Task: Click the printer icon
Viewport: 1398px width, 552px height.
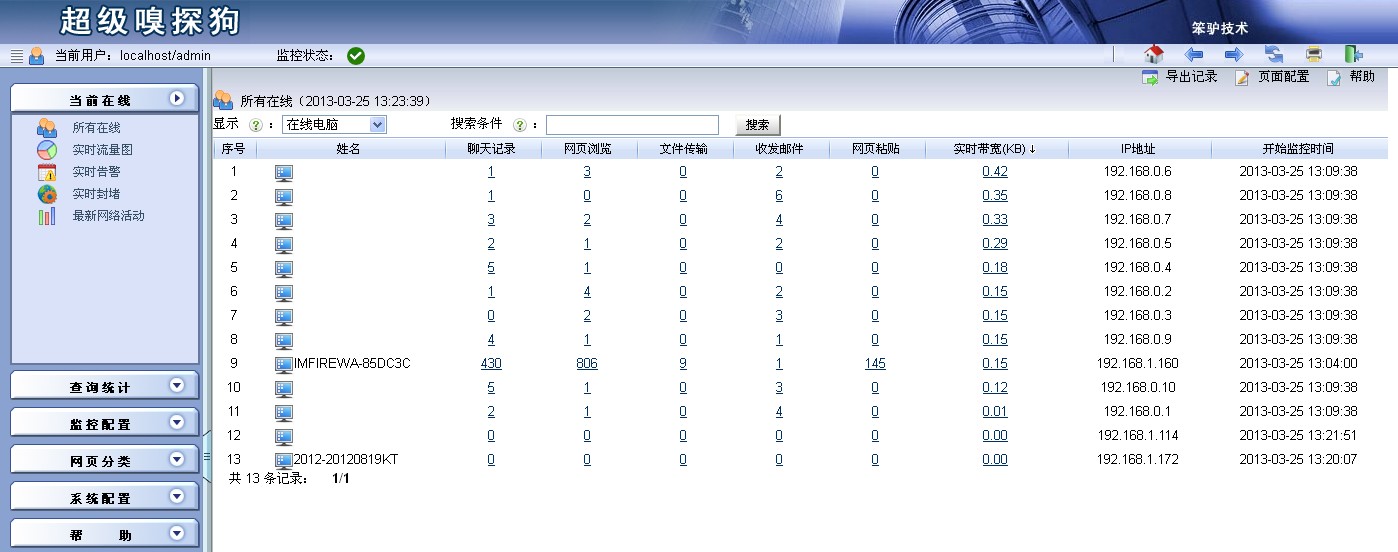Action: click(1314, 55)
